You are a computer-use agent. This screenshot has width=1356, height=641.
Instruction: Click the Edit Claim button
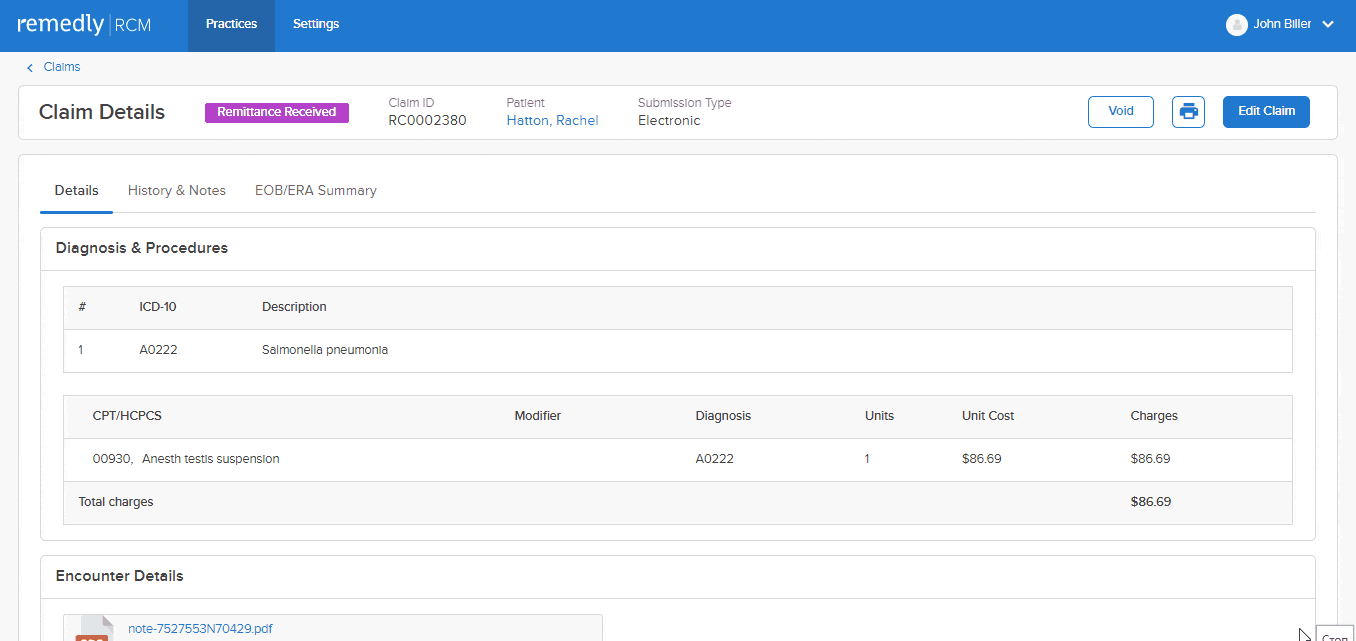(1266, 112)
